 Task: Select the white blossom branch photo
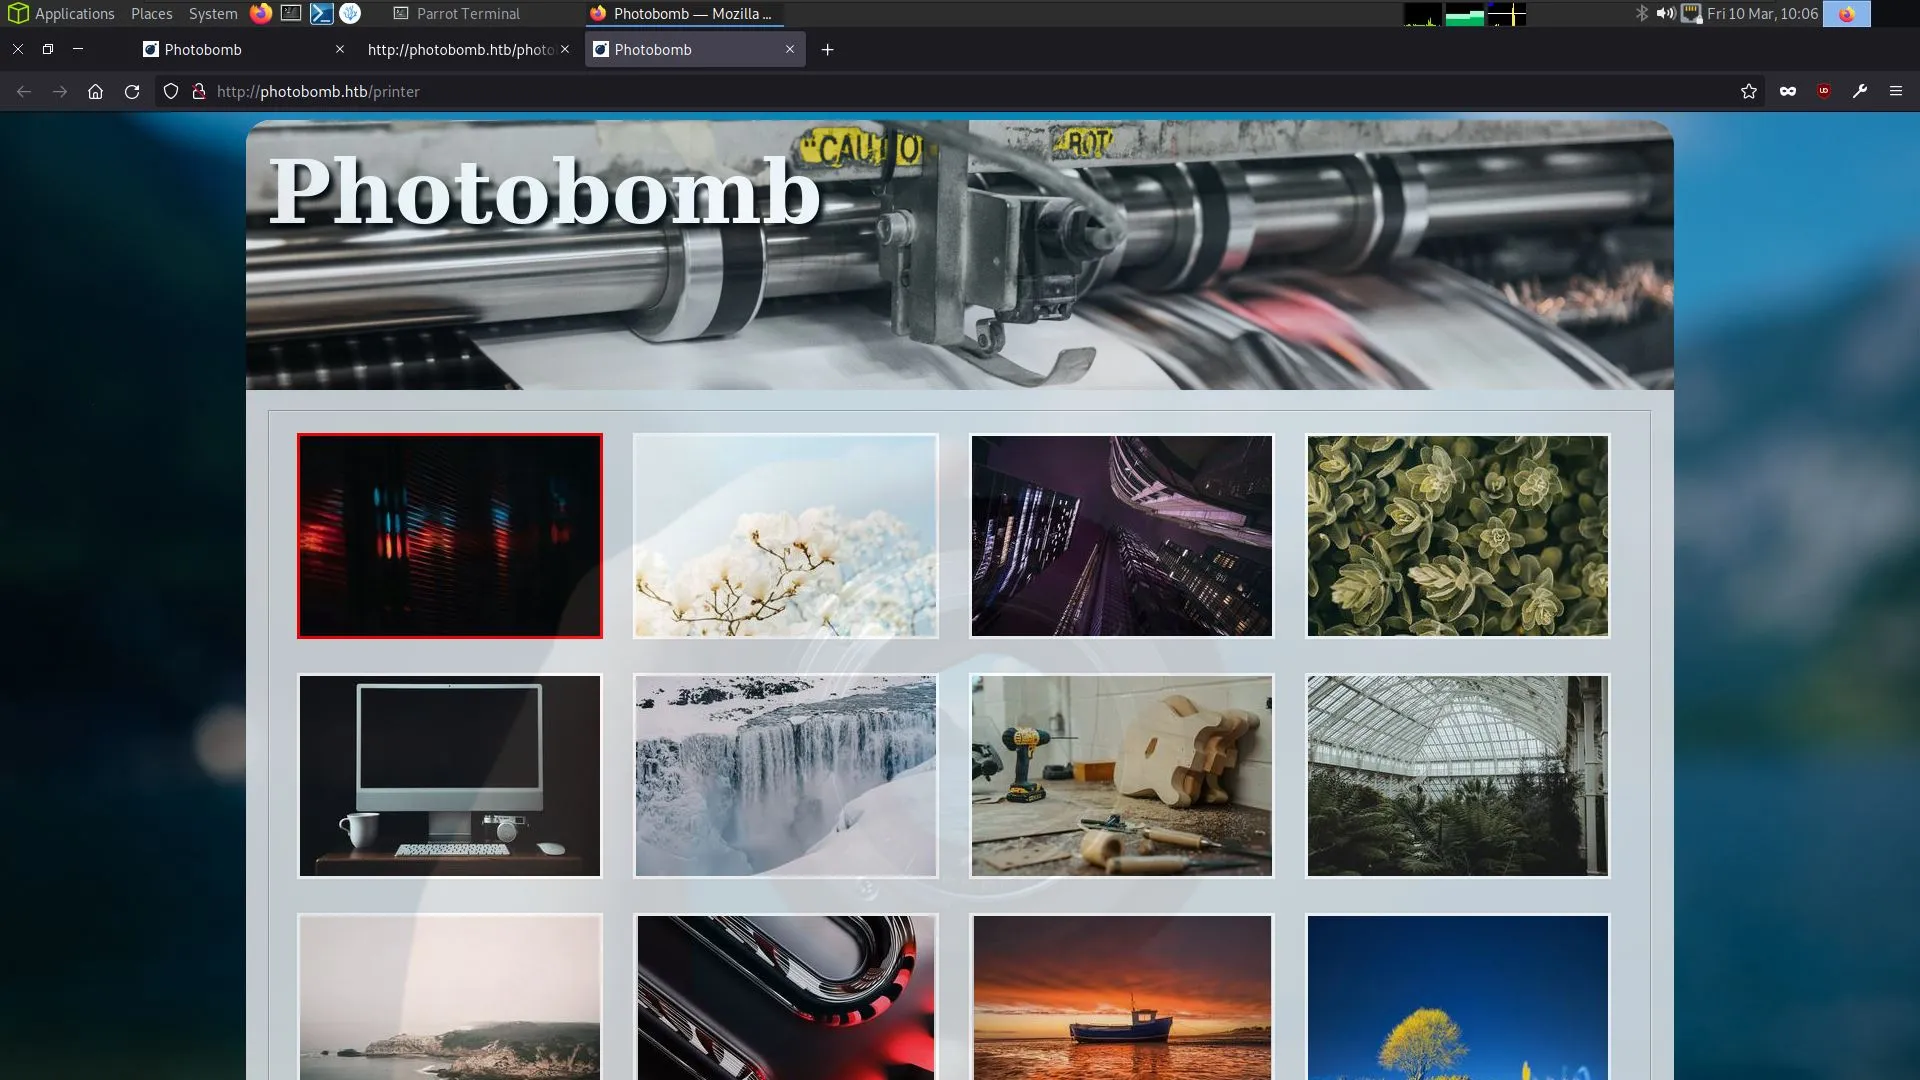tap(786, 536)
